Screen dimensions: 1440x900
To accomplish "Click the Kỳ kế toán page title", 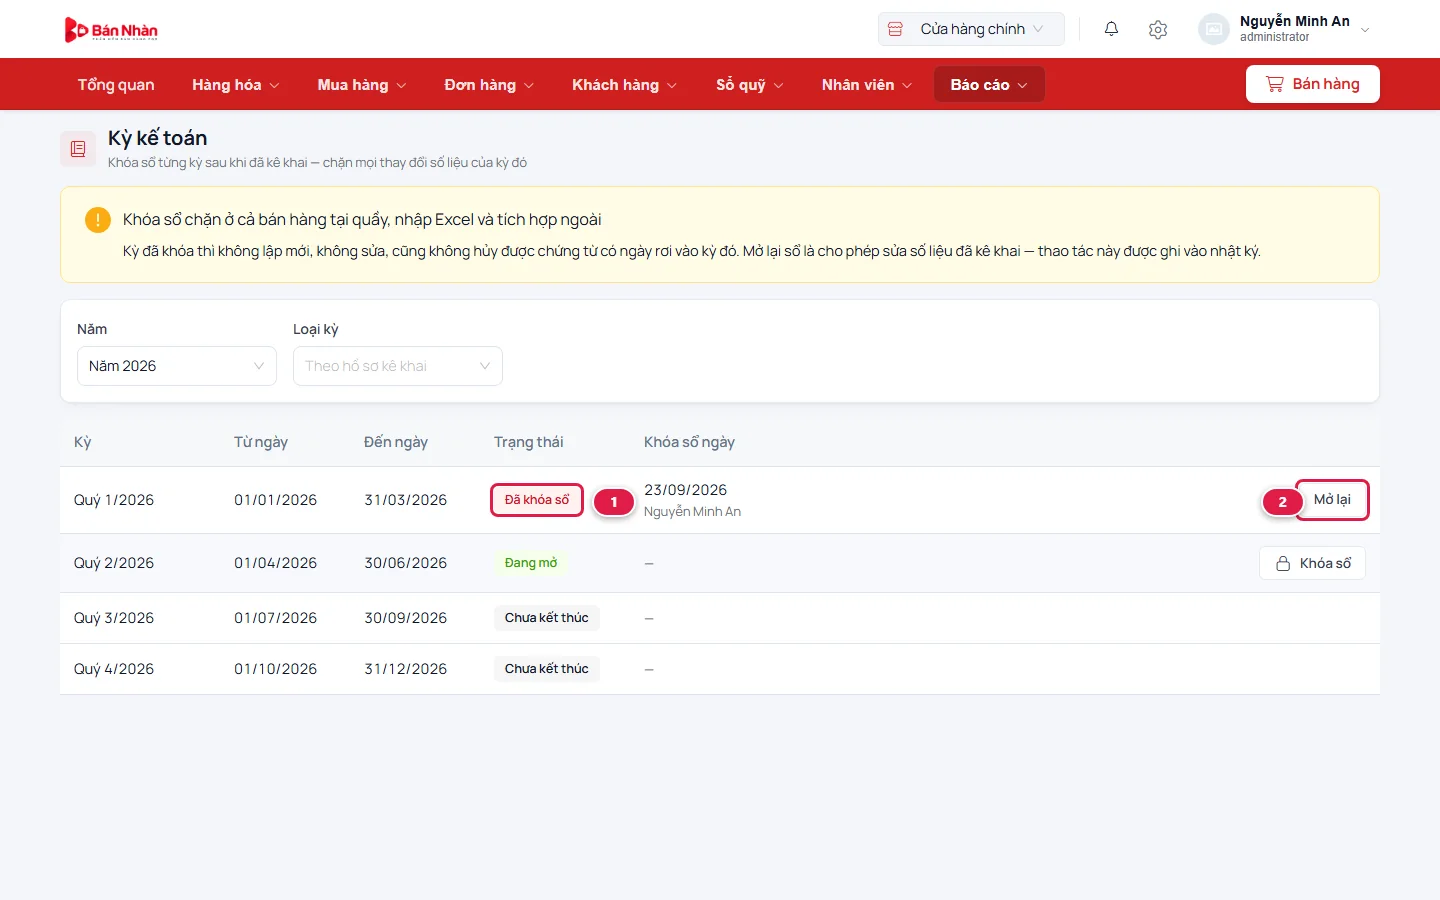I will coord(158,138).
